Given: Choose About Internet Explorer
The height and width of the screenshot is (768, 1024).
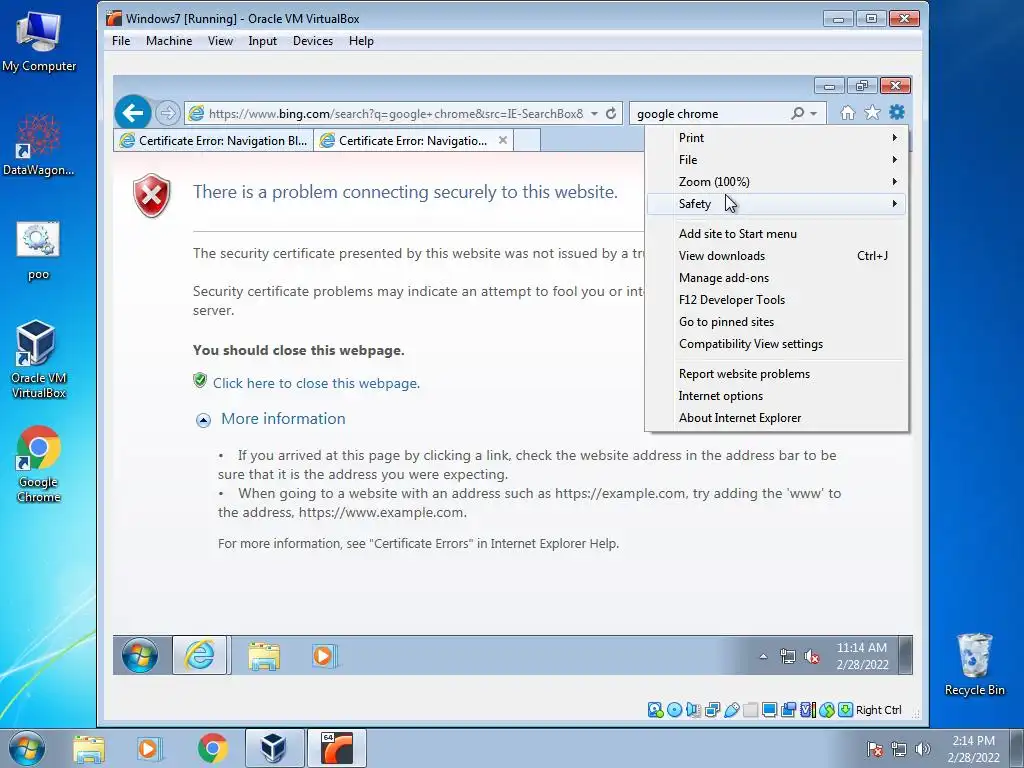Looking at the screenshot, I should point(776,418).
